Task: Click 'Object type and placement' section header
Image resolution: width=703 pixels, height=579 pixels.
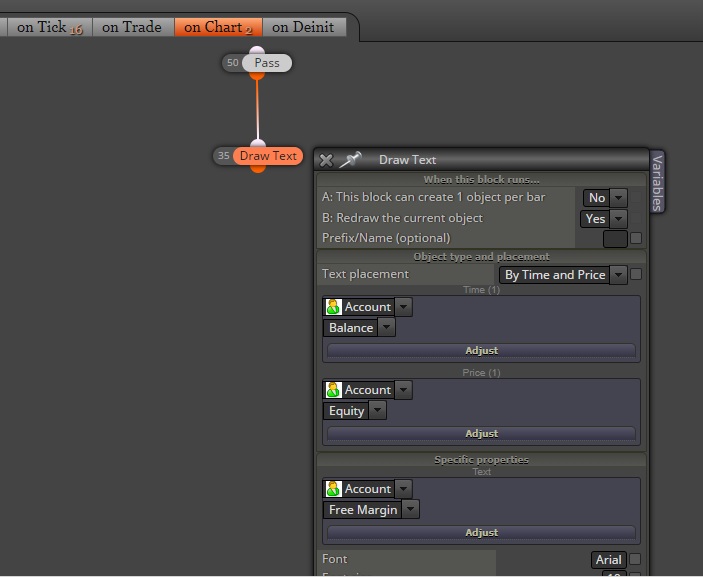Action: (x=482, y=257)
